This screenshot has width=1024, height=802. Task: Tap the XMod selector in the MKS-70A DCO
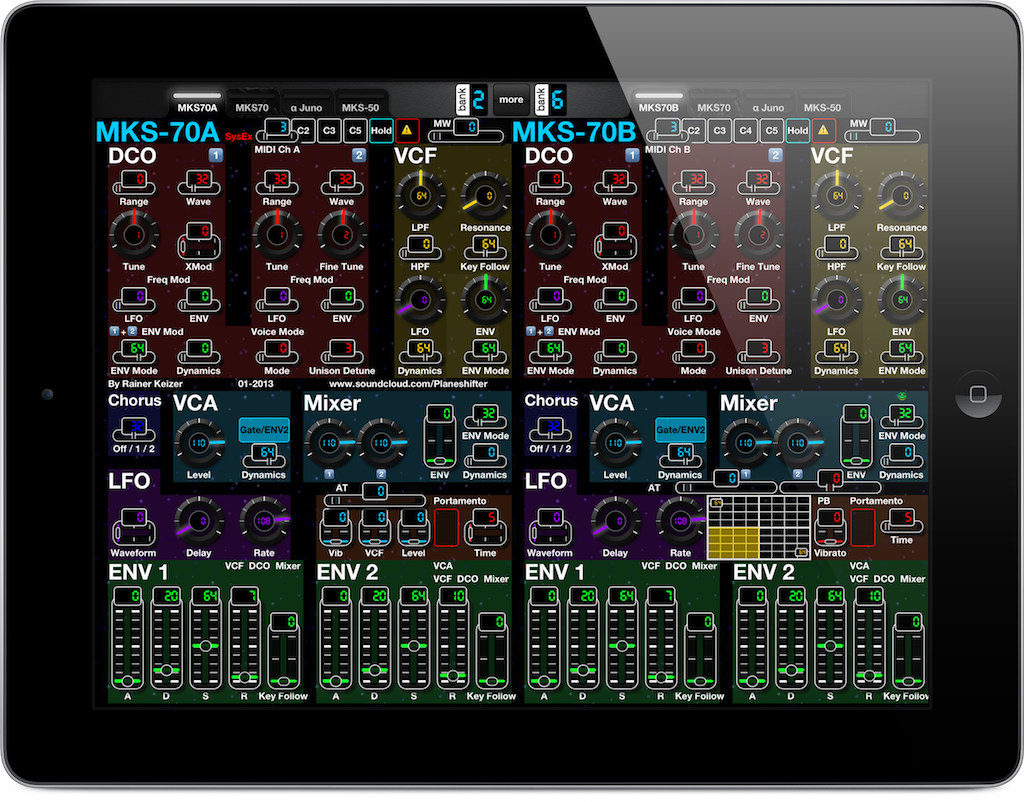pyautogui.click(x=198, y=240)
